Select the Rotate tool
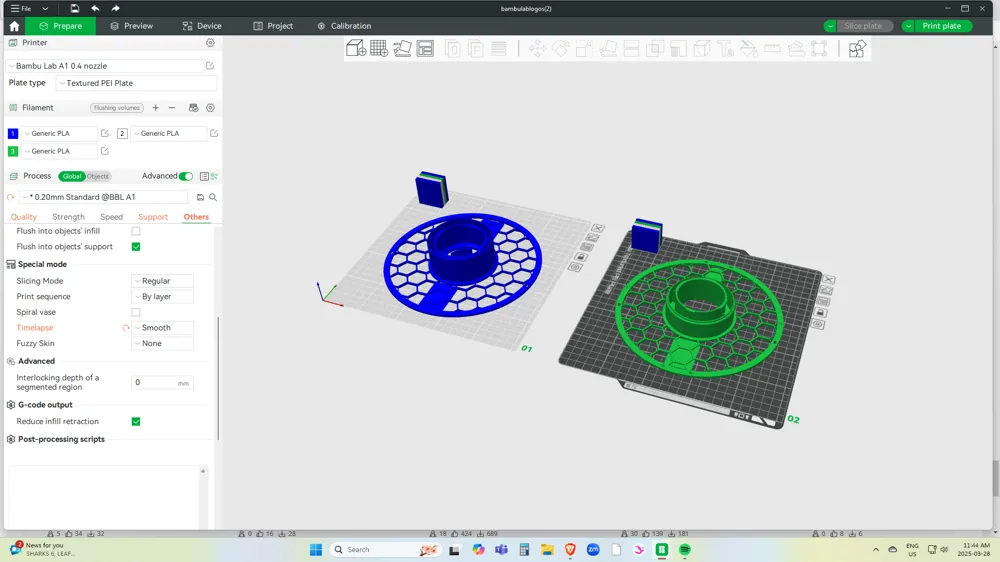This screenshot has height=562, width=1000. tap(561, 48)
